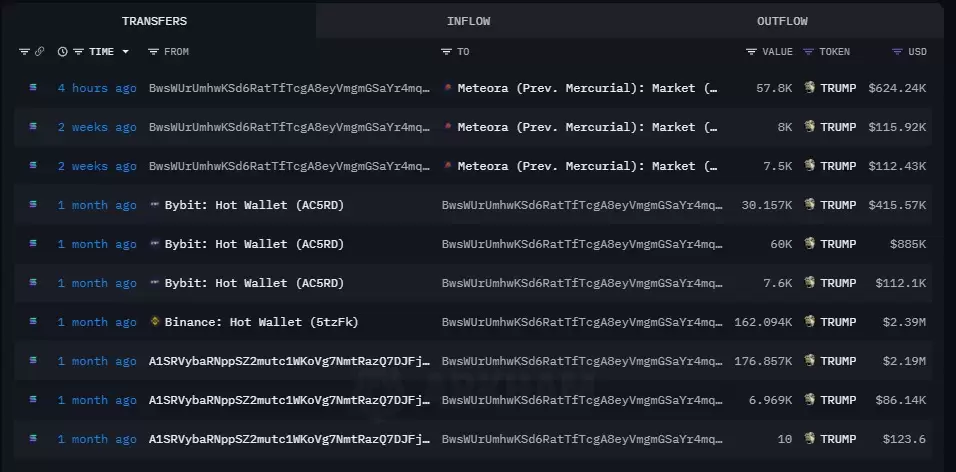Click the Bybit icon in the 30.157K row

(x=155, y=205)
